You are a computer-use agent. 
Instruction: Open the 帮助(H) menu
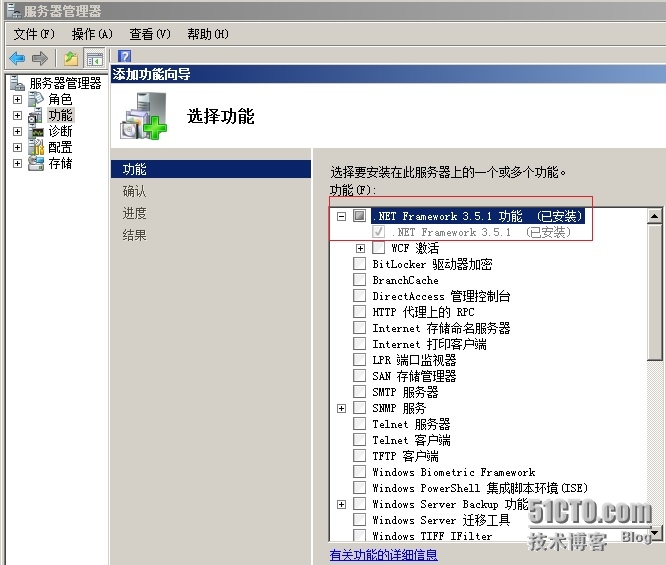(208, 34)
